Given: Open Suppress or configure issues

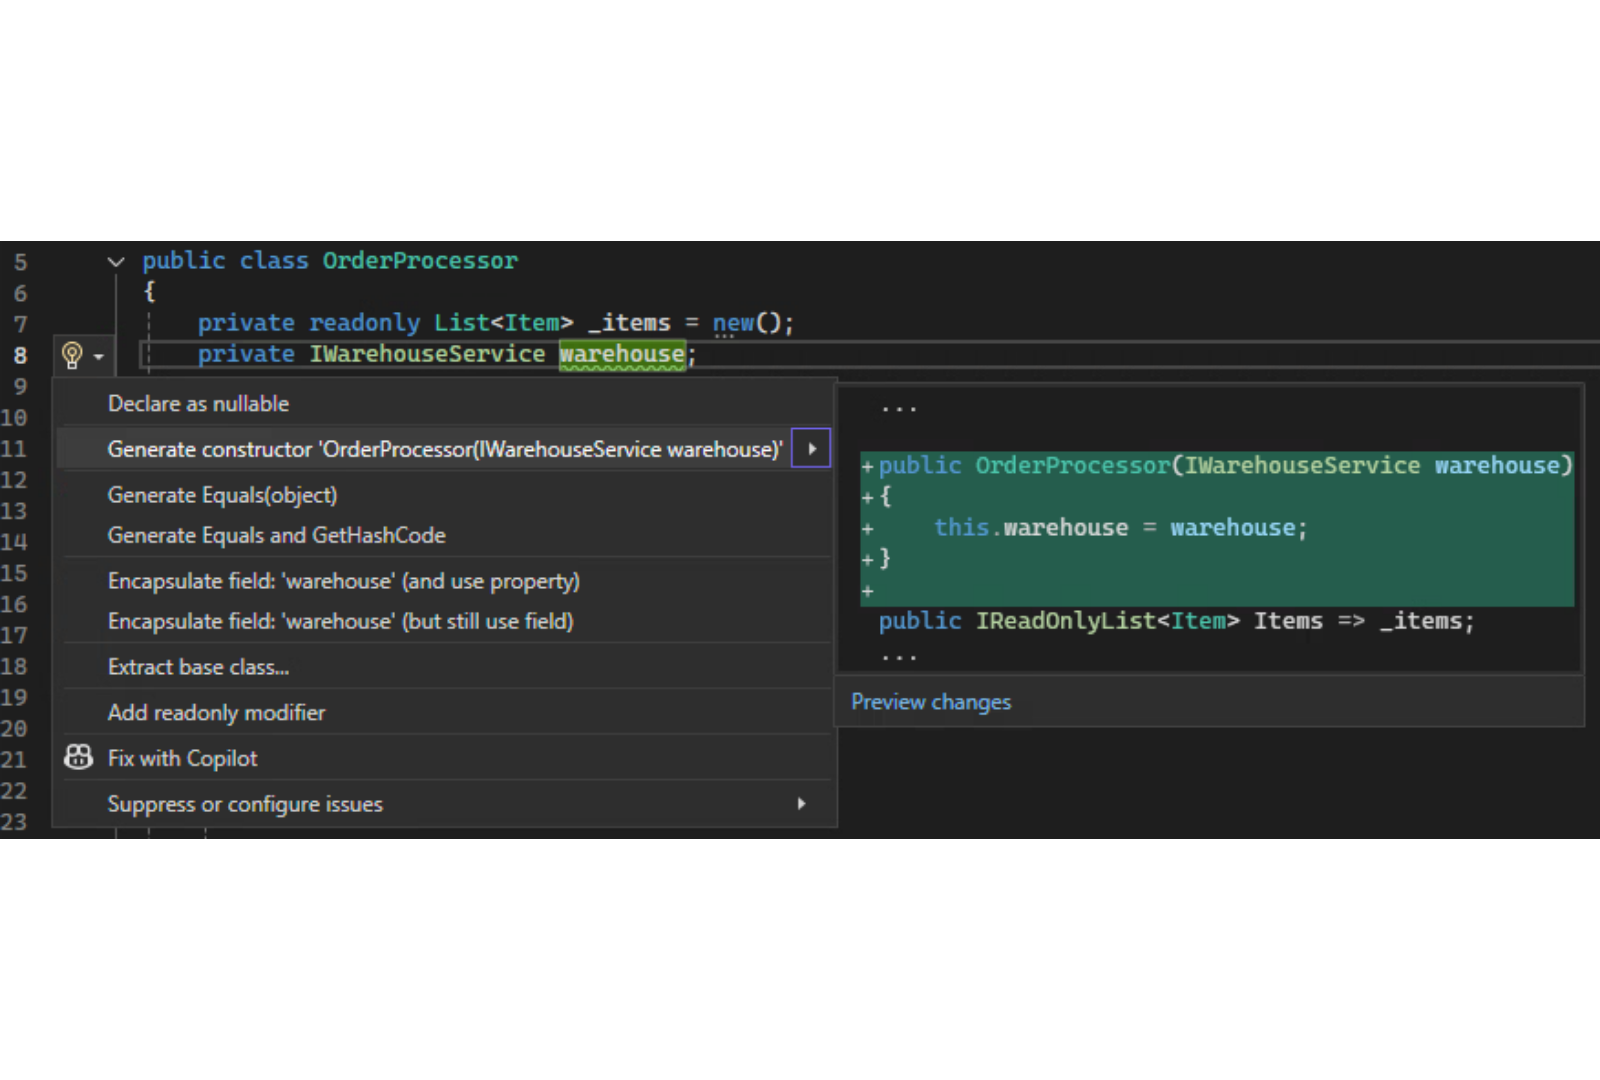Looking at the screenshot, I should pos(245,805).
